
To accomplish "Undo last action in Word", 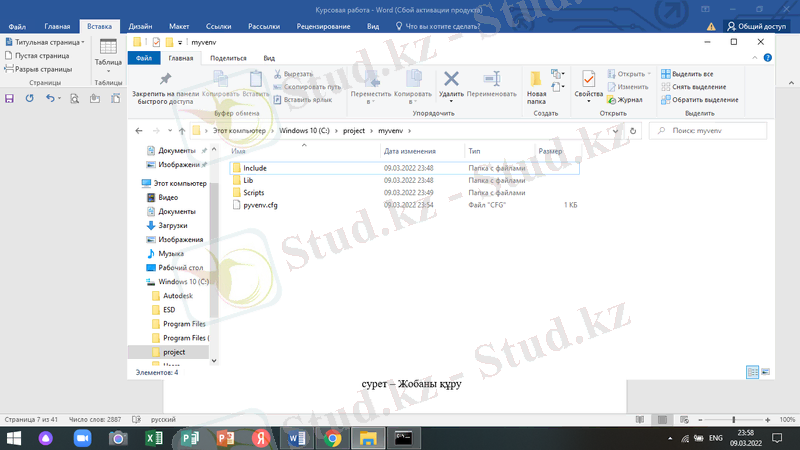I will click(x=49, y=98).
